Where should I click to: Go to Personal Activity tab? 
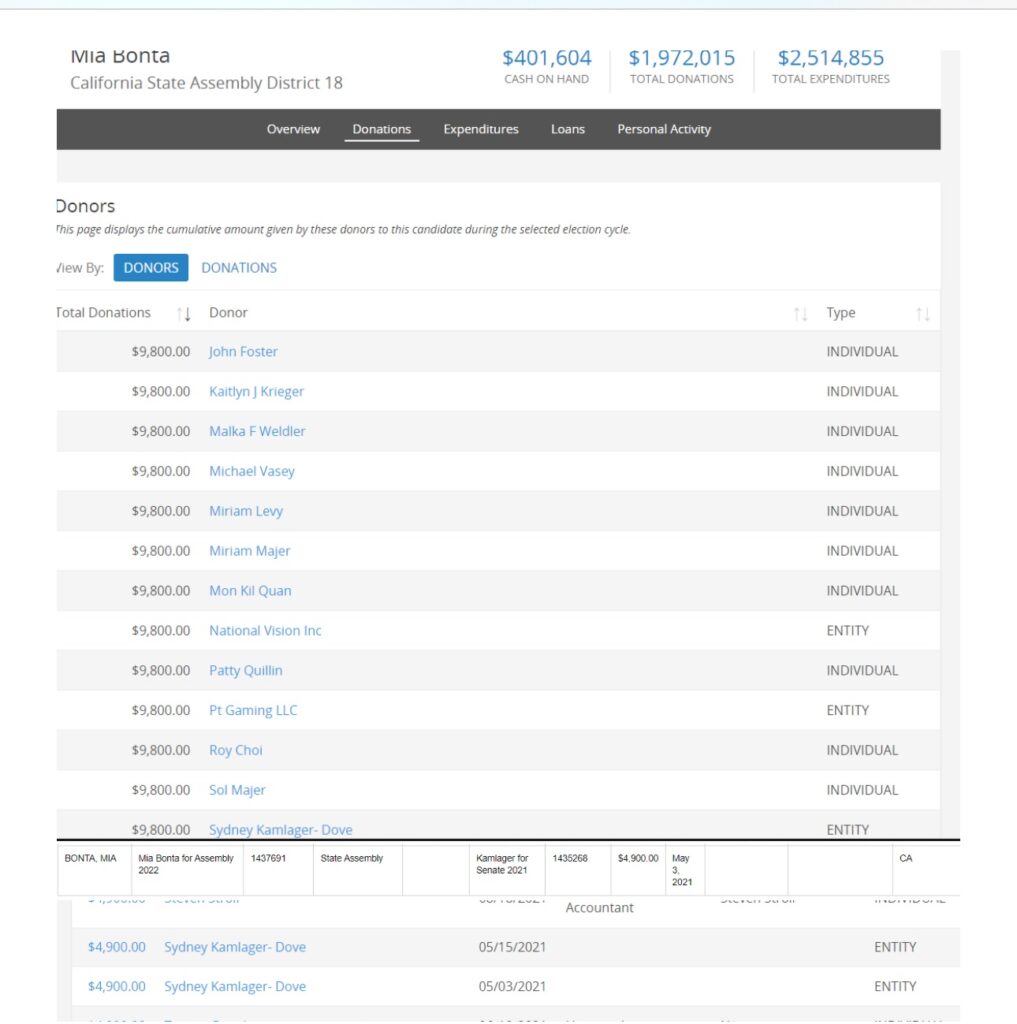[x=664, y=129]
